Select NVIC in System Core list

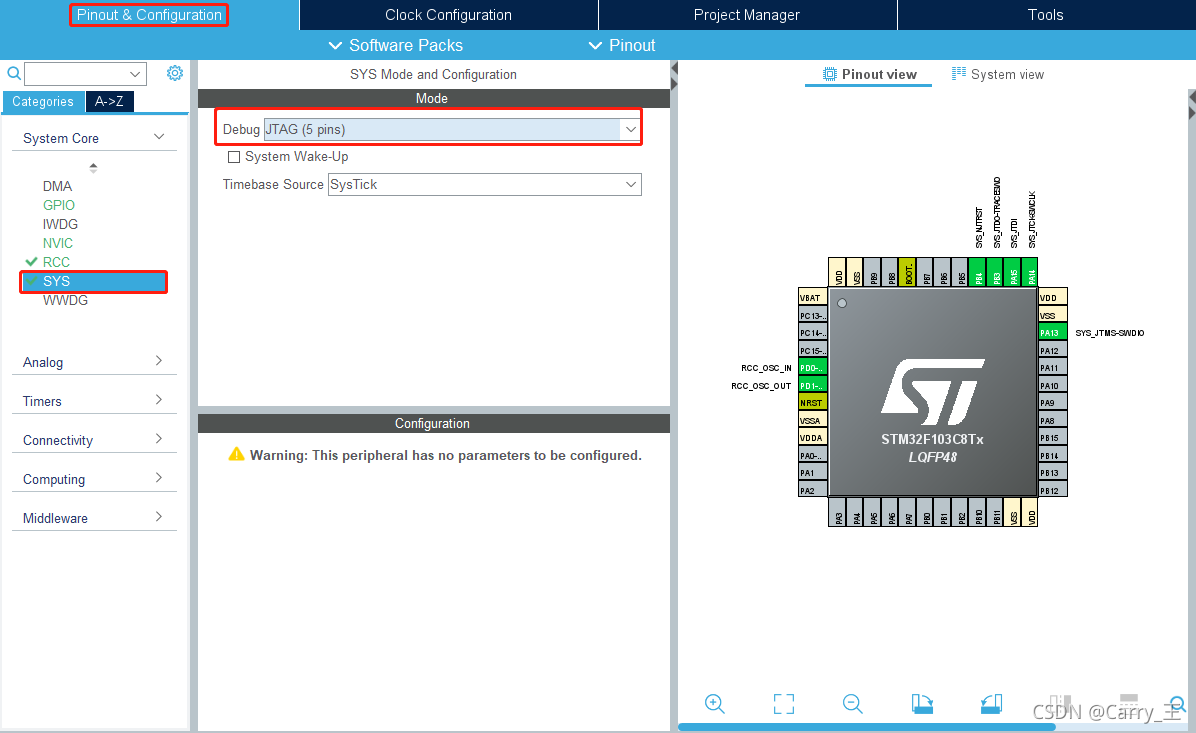click(x=58, y=243)
